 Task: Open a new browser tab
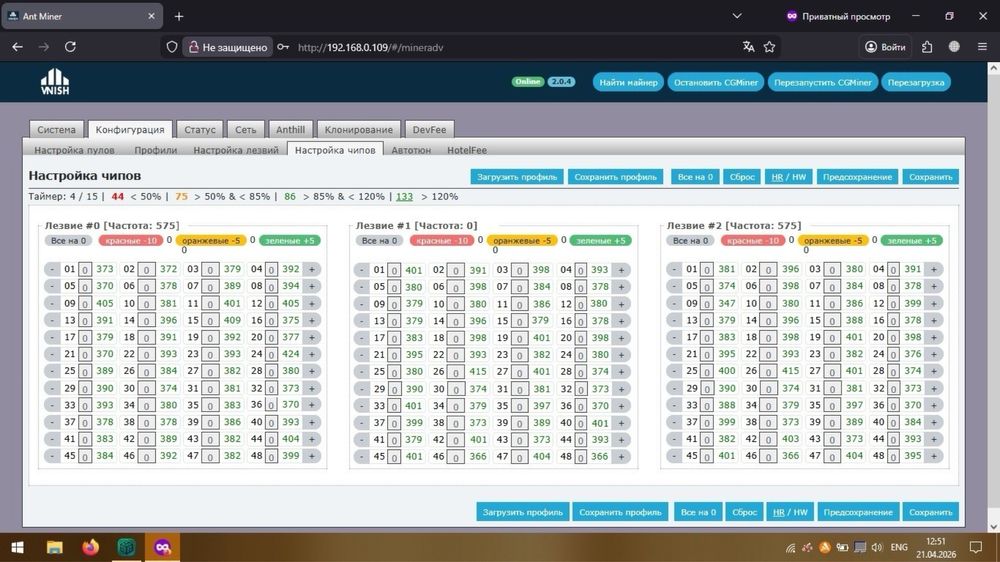(x=179, y=16)
